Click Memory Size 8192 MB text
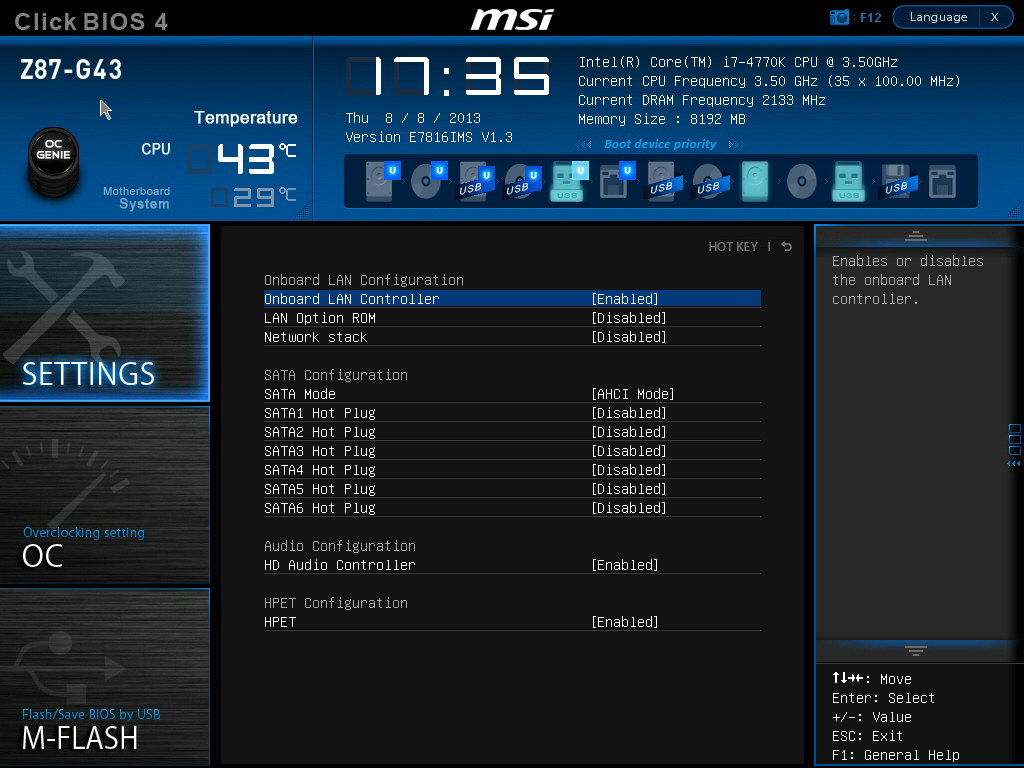The image size is (1024, 768). (x=662, y=119)
